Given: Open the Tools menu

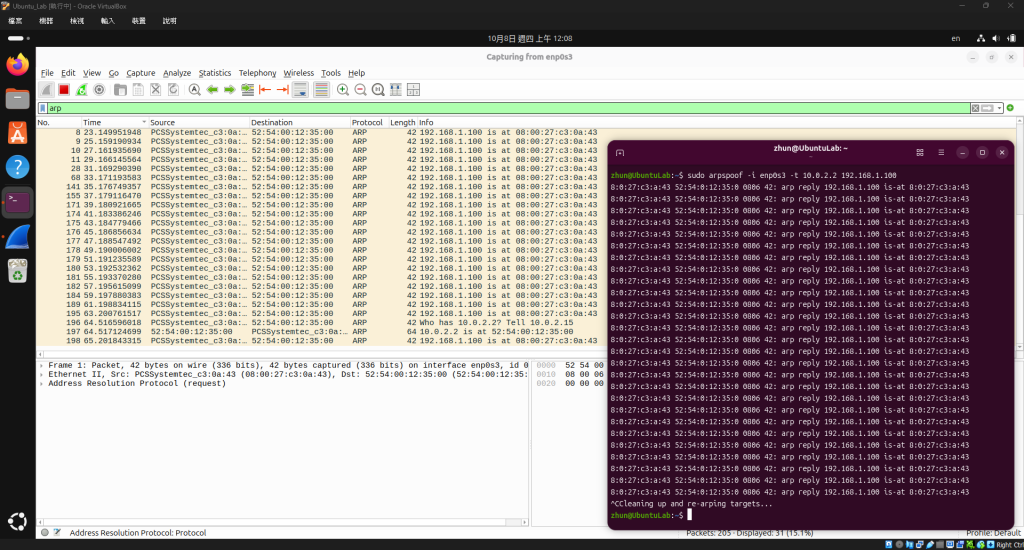Looking at the screenshot, I should pyautogui.click(x=330, y=73).
